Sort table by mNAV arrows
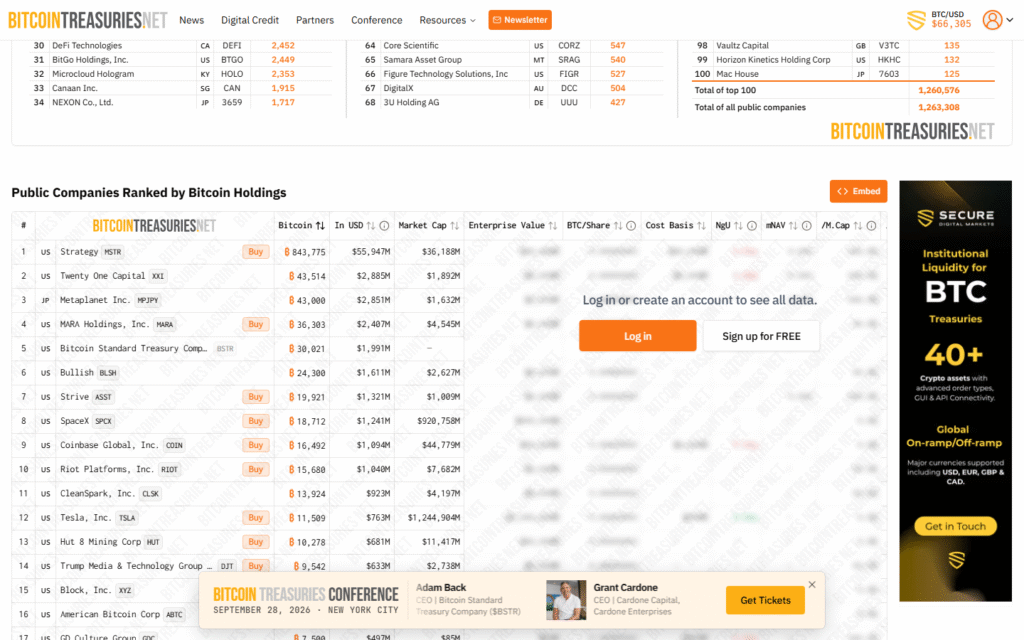1024x640 pixels. click(x=793, y=225)
